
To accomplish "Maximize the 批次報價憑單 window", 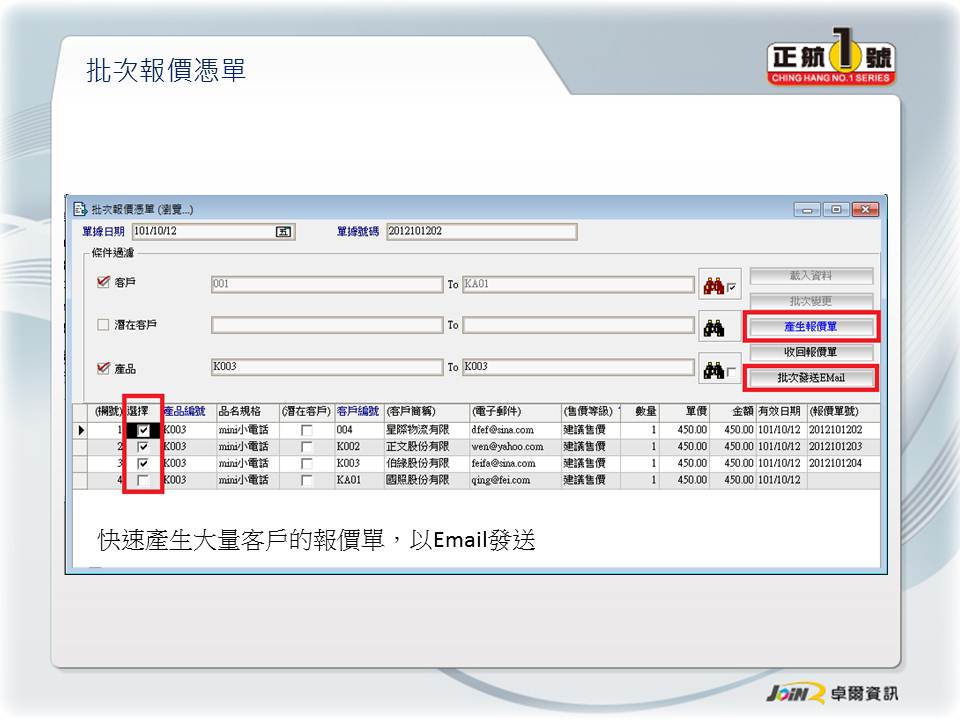I will [x=836, y=209].
